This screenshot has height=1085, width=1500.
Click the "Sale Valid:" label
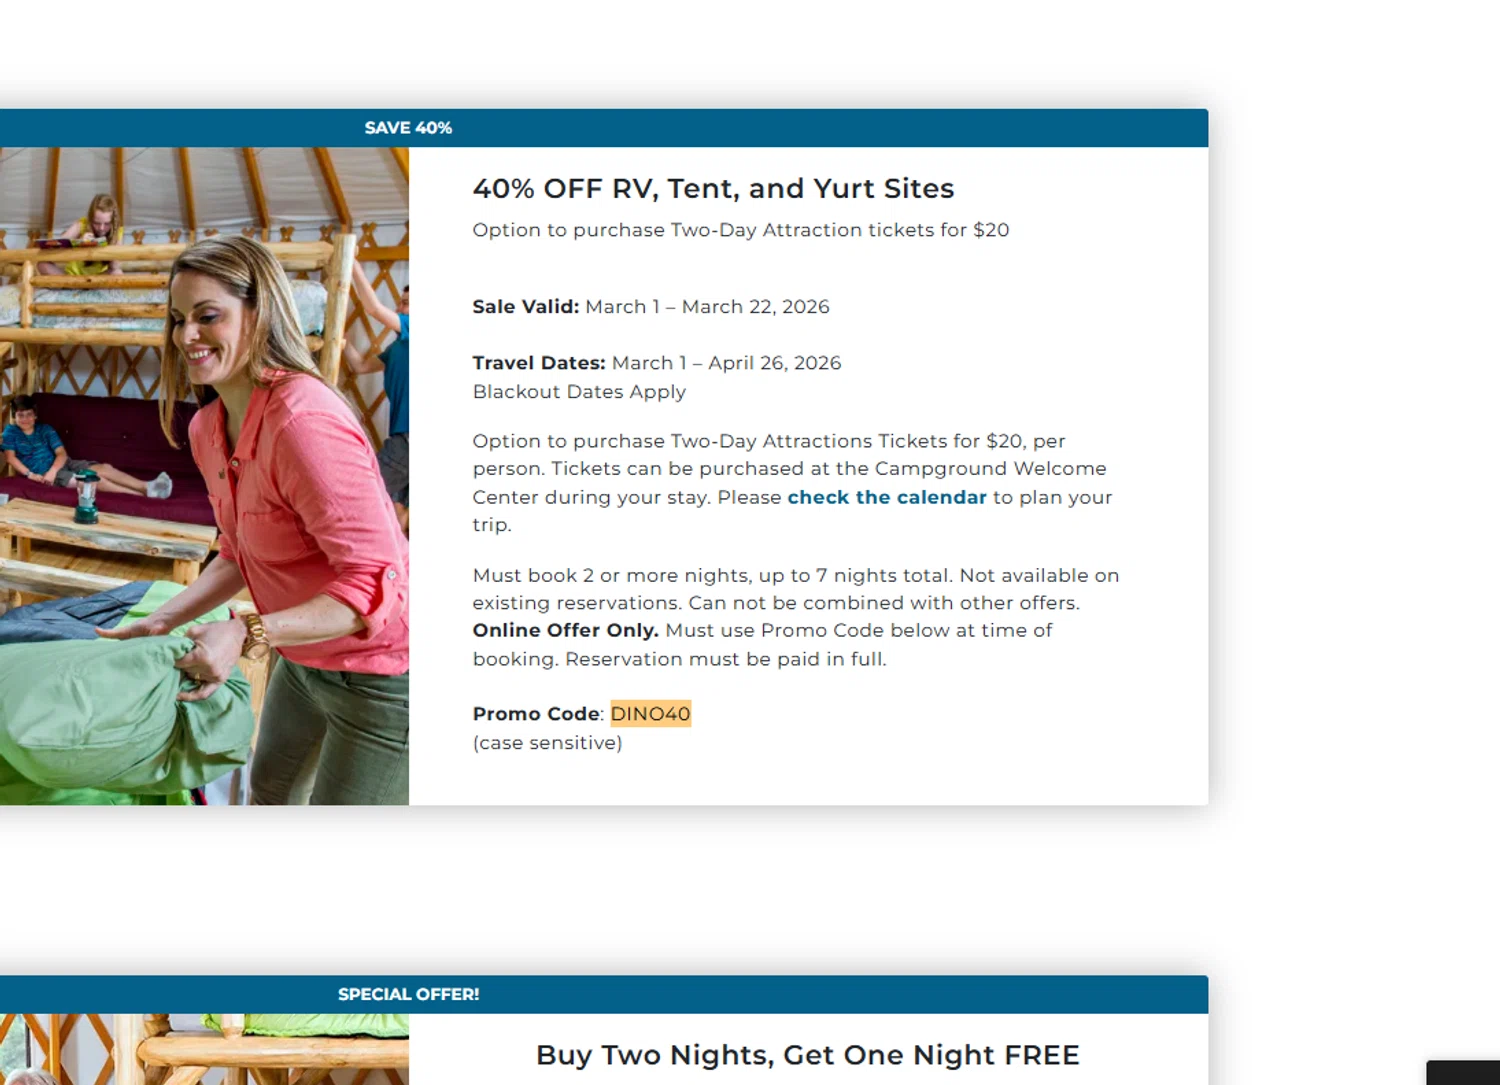(525, 307)
